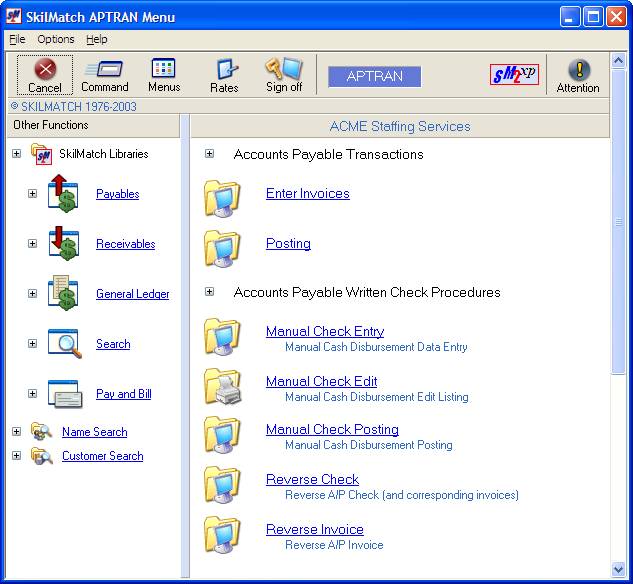Click Reverse A/P Invoice description text

pos(334,545)
